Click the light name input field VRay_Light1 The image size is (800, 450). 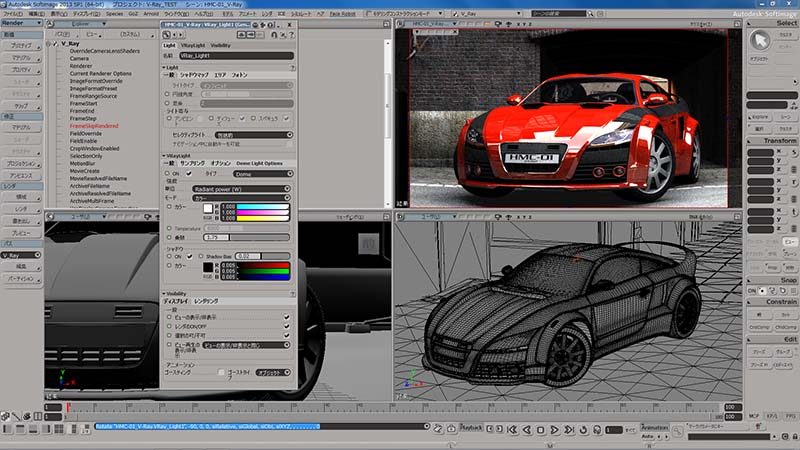[236, 56]
